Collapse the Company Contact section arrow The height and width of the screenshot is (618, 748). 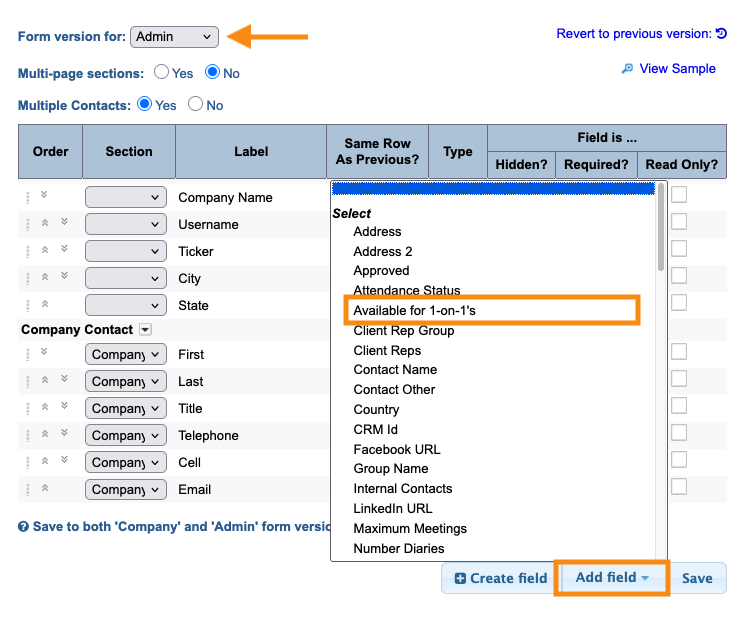[x=145, y=330]
